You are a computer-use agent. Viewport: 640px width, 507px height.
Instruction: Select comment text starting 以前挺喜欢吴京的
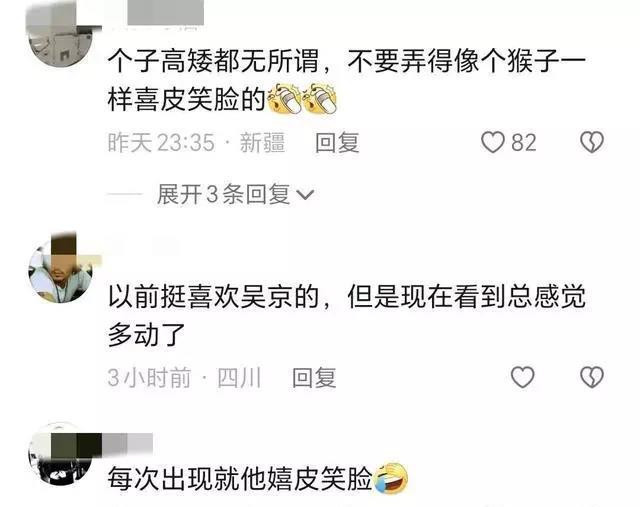(347, 315)
